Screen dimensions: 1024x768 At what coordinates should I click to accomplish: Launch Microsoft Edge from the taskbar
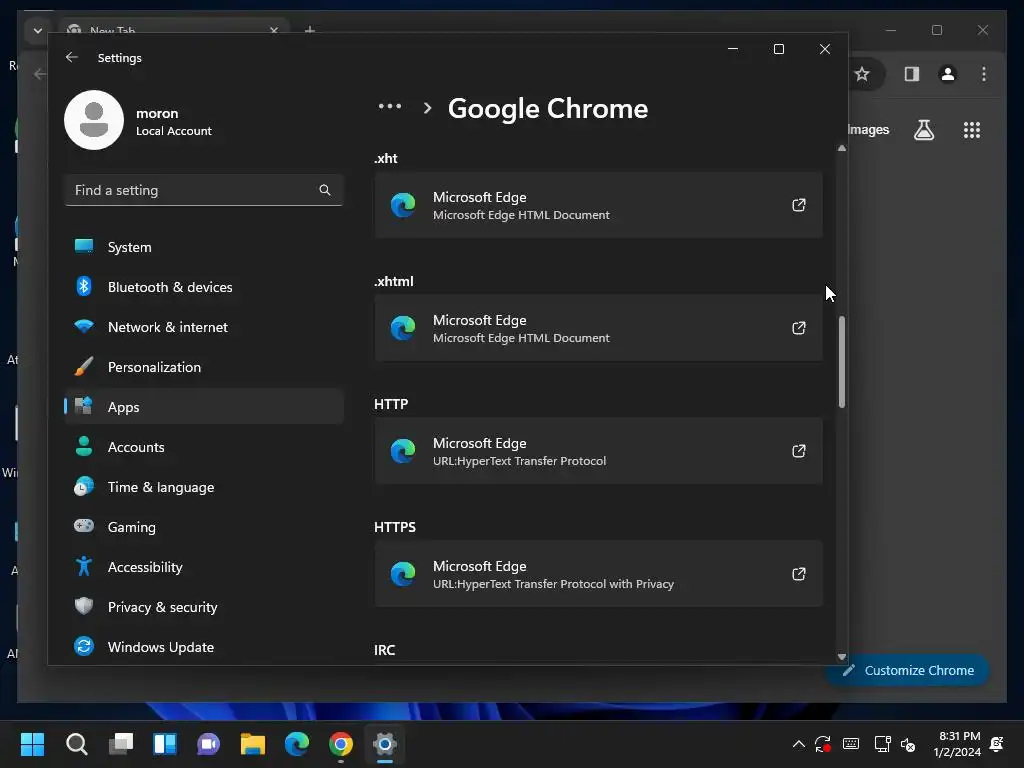pyautogui.click(x=296, y=744)
